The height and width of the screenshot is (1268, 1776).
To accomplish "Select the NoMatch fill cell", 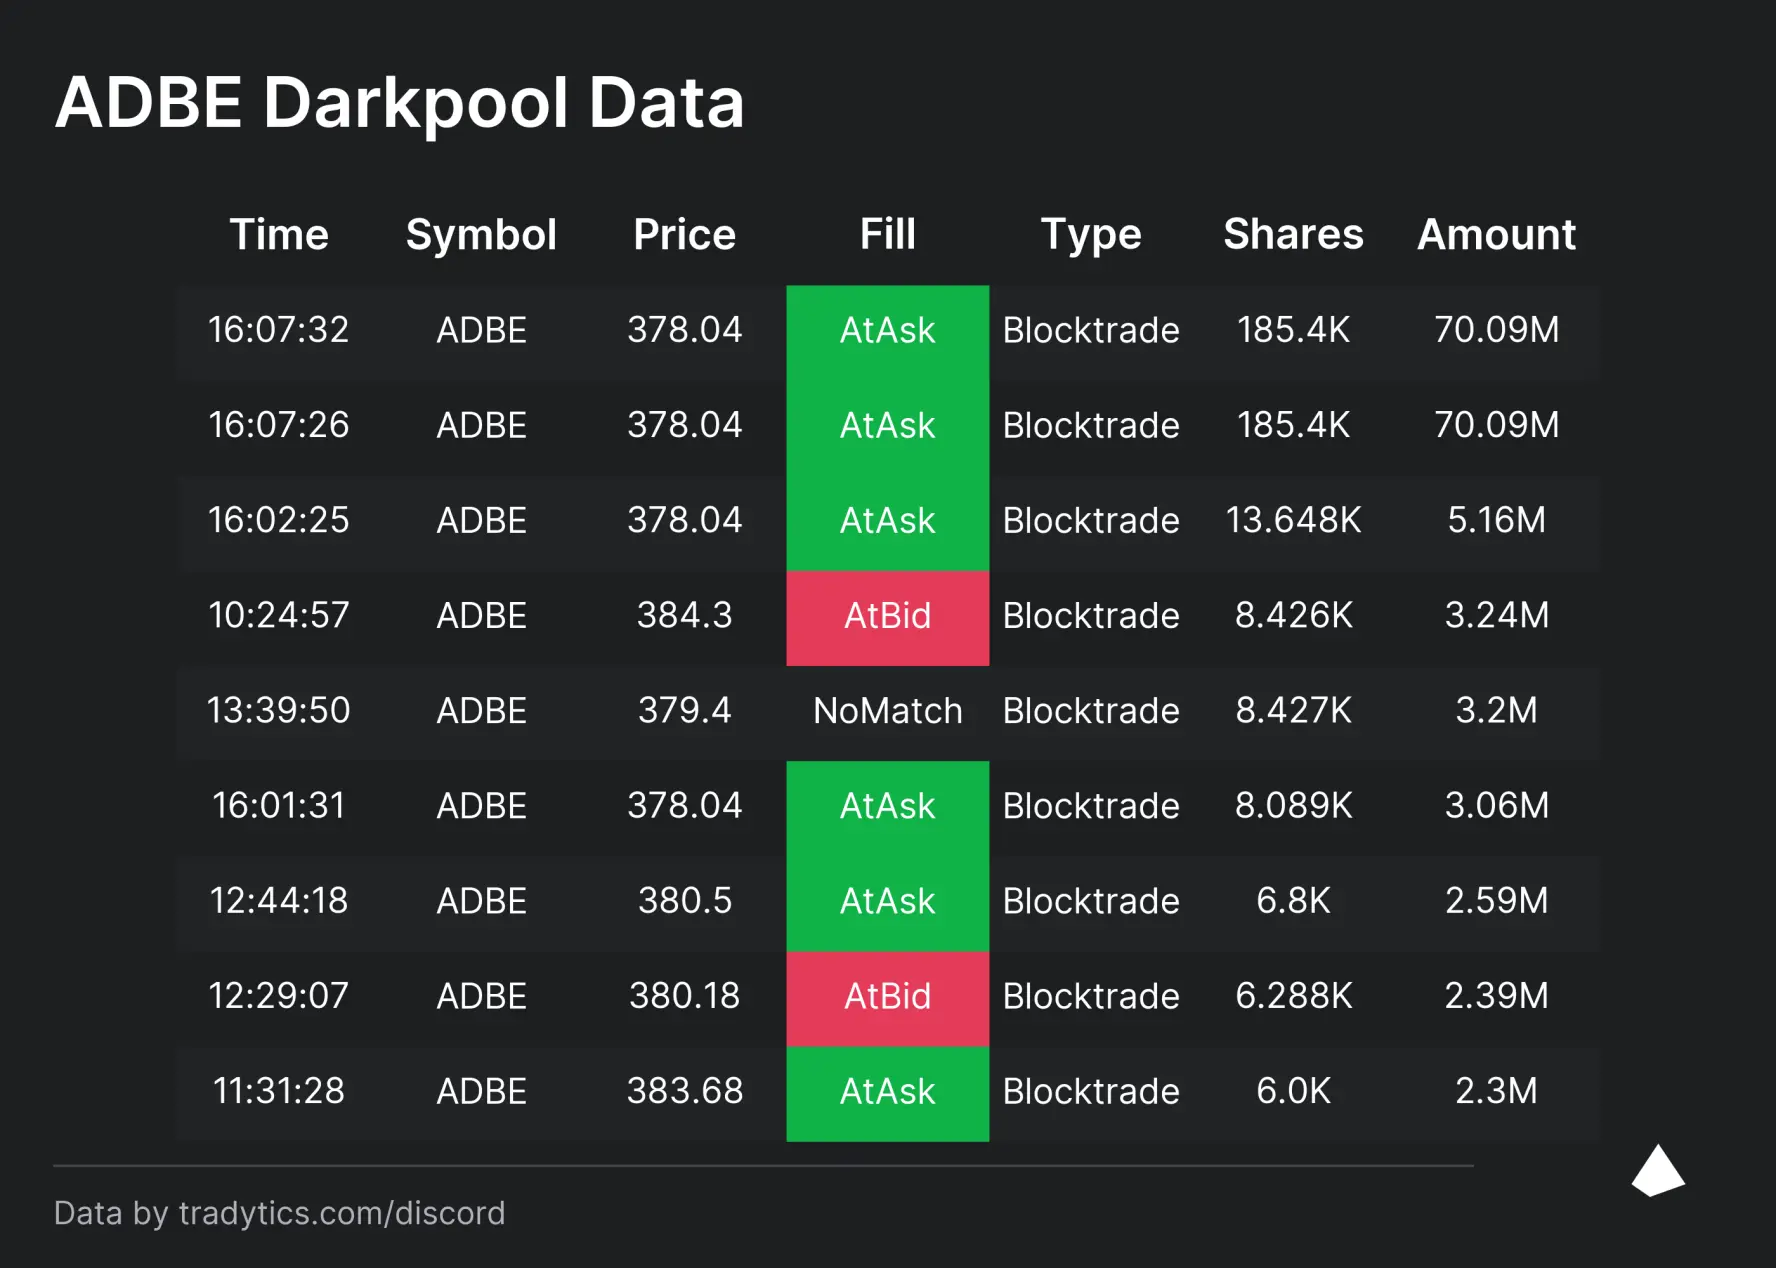I will (887, 711).
